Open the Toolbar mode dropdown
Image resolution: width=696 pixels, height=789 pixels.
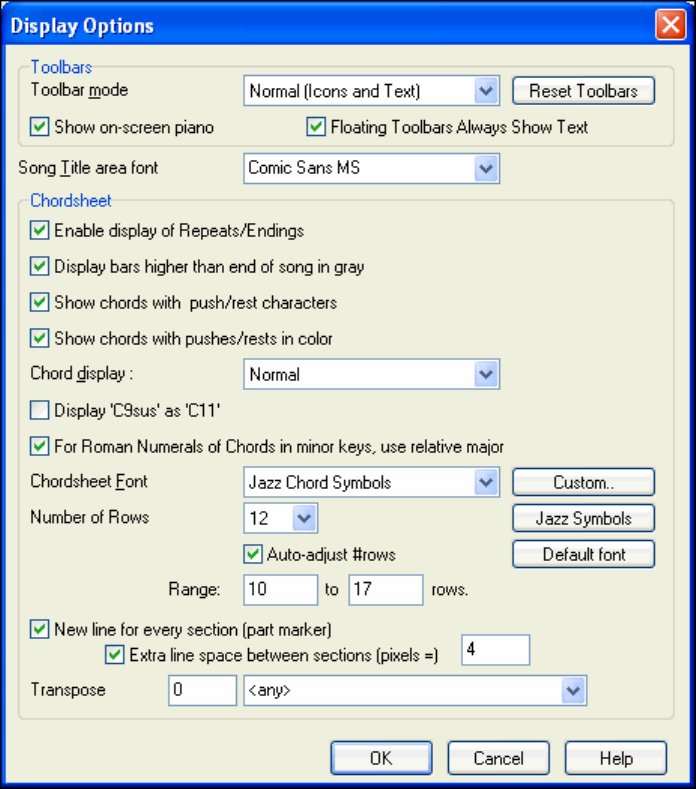click(x=486, y=92)
